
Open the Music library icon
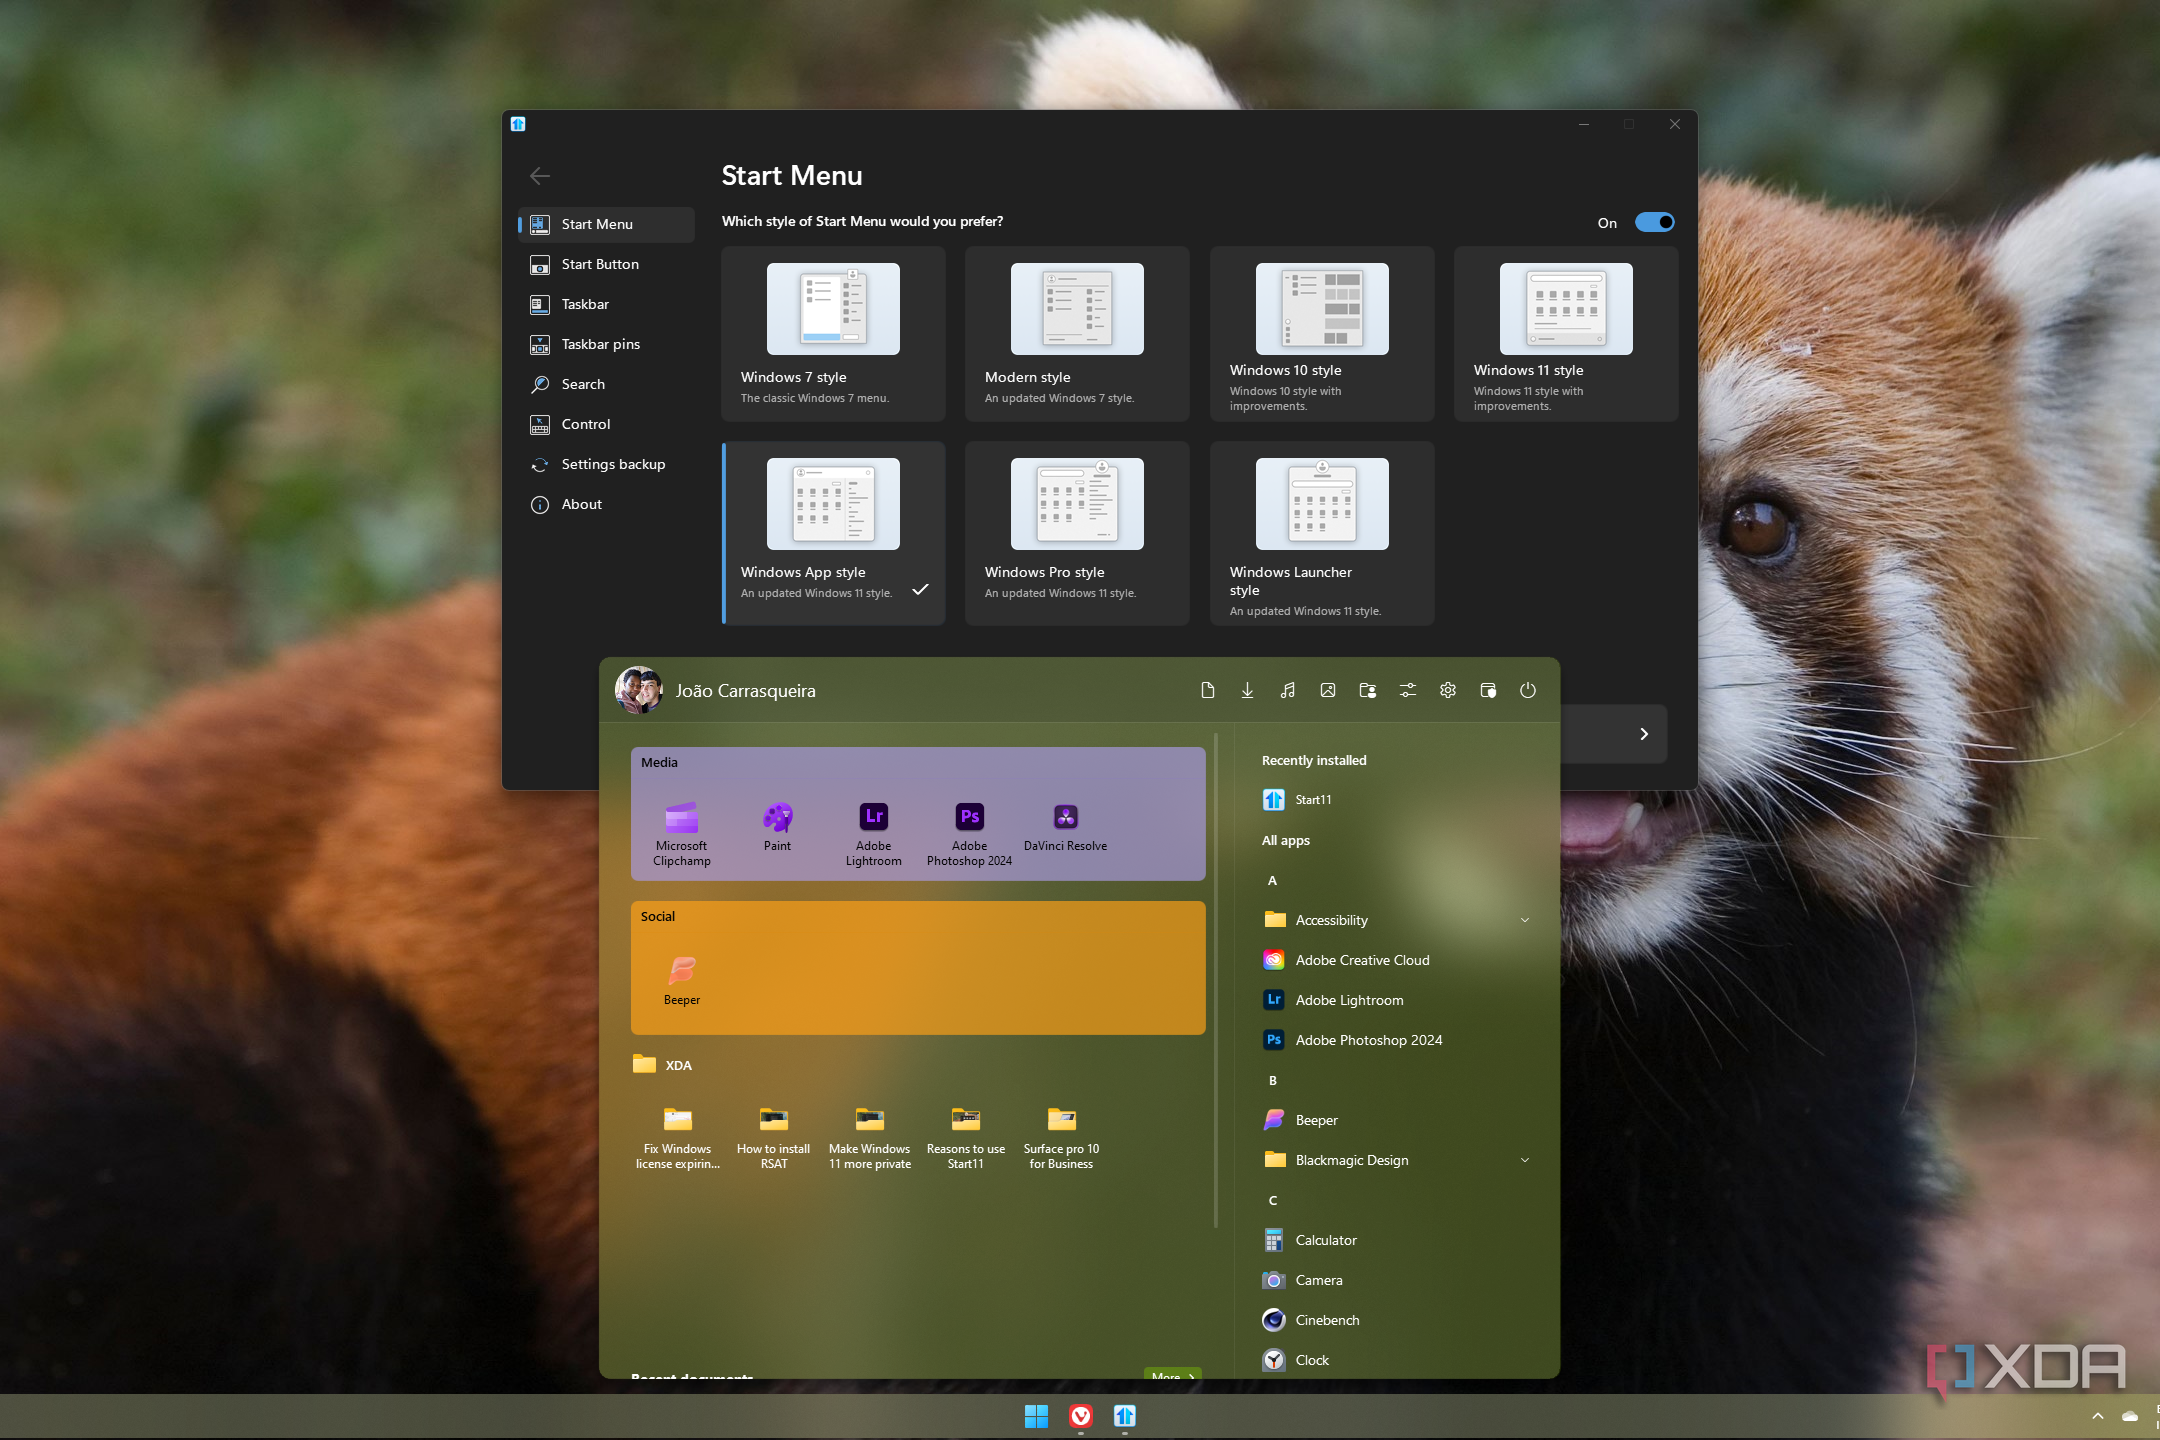coord(1287,690)
